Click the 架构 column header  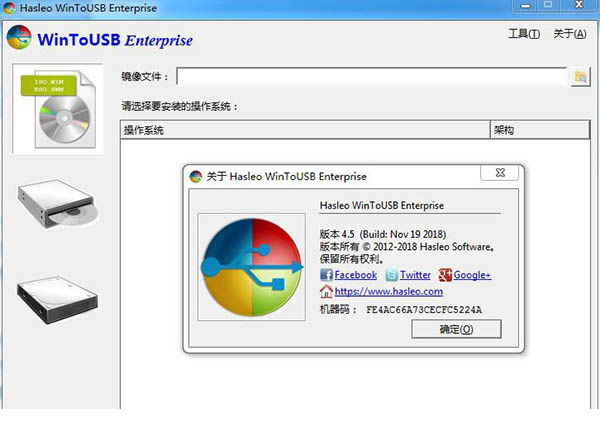[x=540, y=130]
